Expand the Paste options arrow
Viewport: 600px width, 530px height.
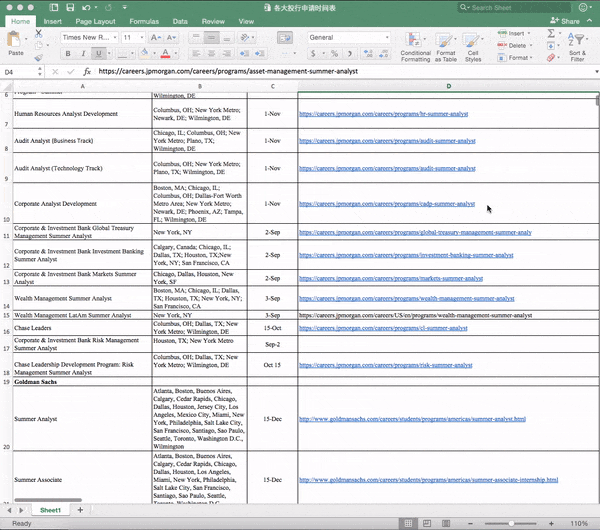[x=26, y=39]
